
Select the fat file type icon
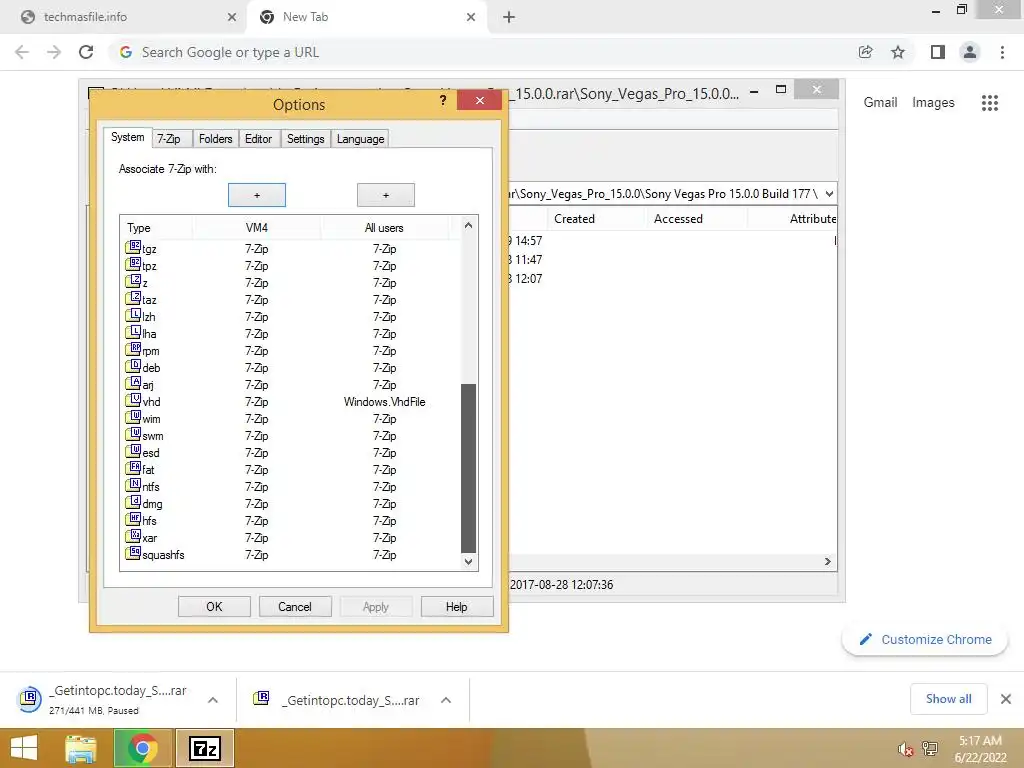(x=133, y=468)
